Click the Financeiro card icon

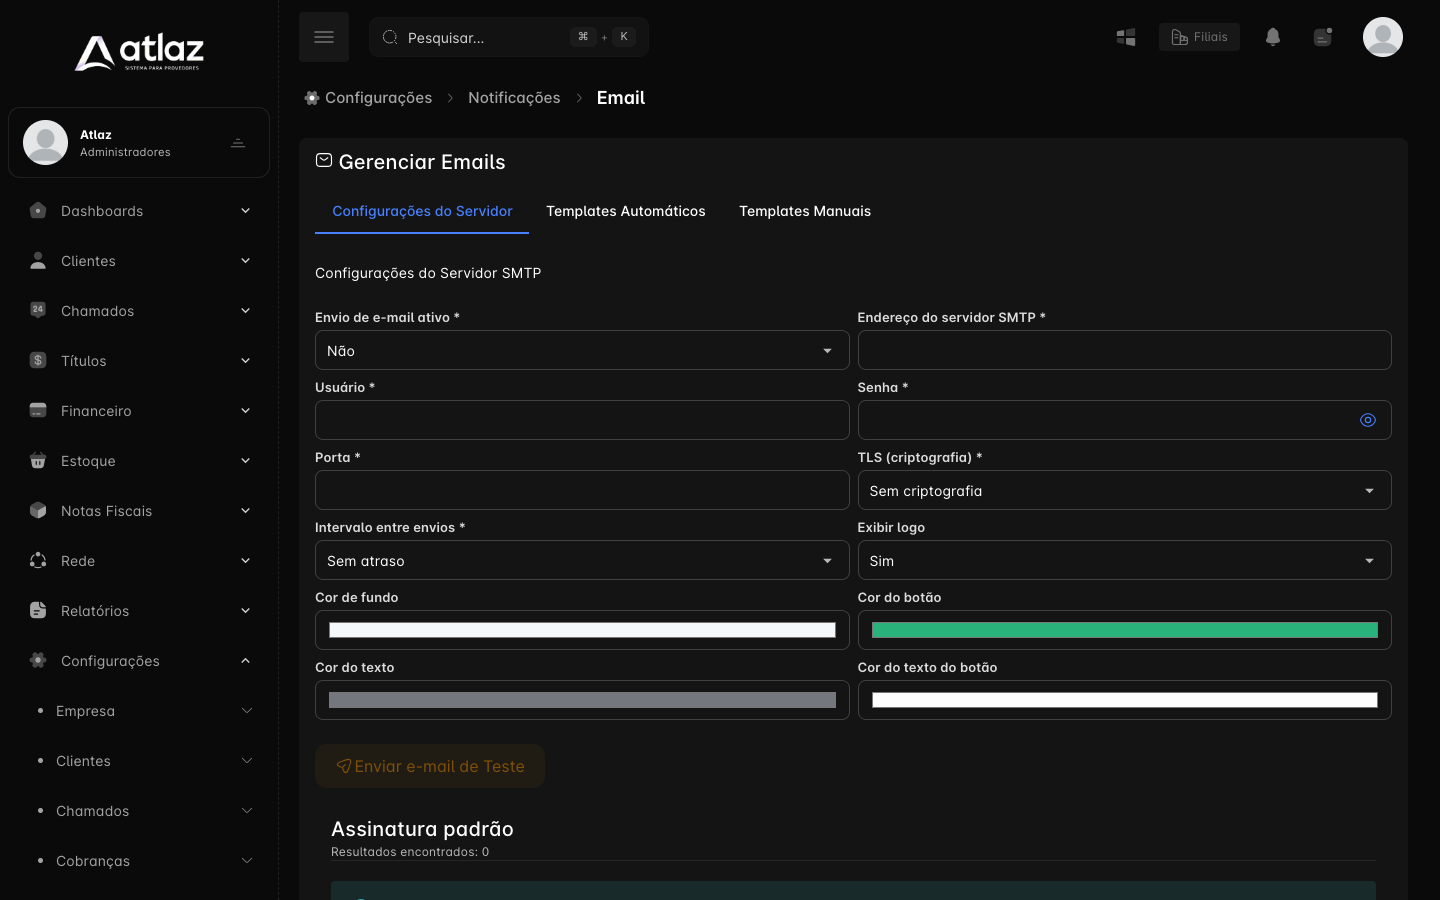pyautogui.click(x=38, y=410)
